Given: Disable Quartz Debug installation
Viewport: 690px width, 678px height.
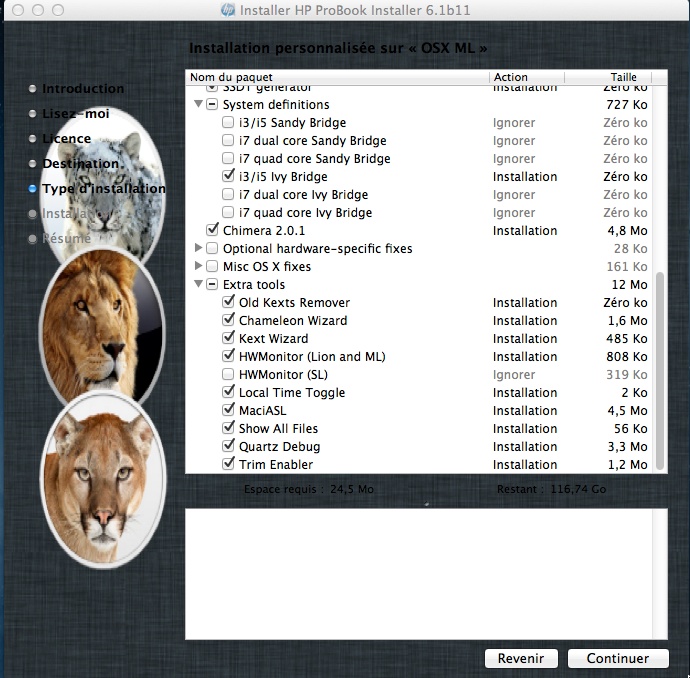Looking at the screenshot, I should pos(228,447).
